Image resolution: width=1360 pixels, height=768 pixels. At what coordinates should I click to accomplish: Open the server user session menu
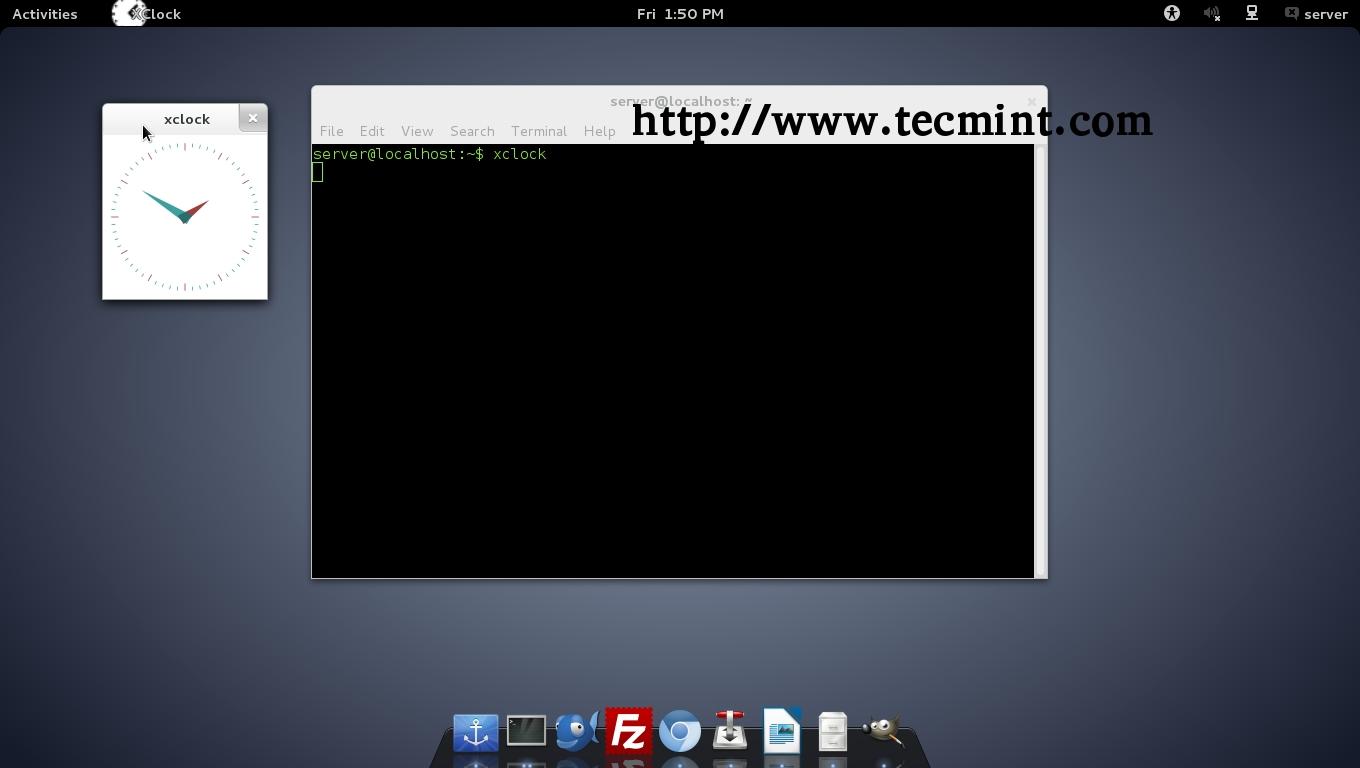1316,13
